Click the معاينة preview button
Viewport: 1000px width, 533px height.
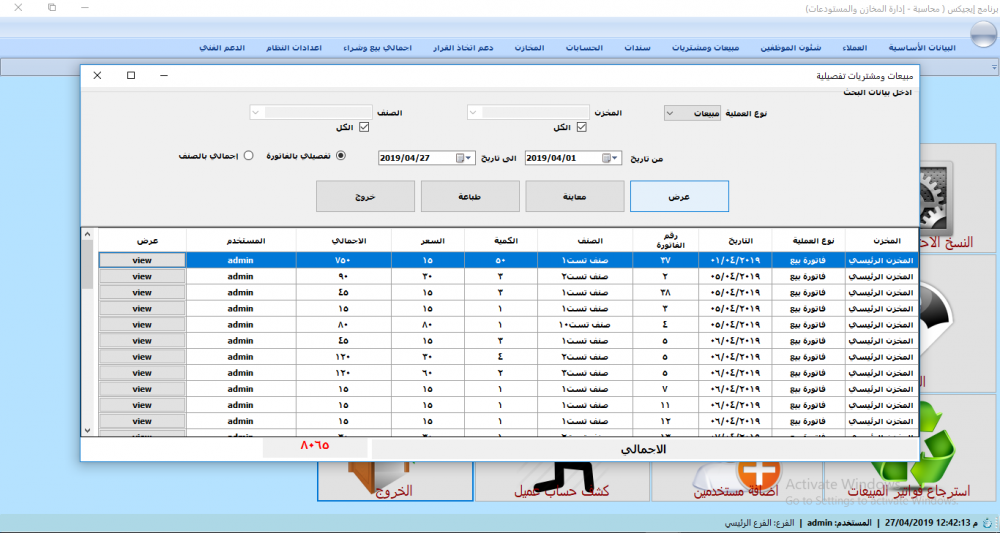point(575,196)
